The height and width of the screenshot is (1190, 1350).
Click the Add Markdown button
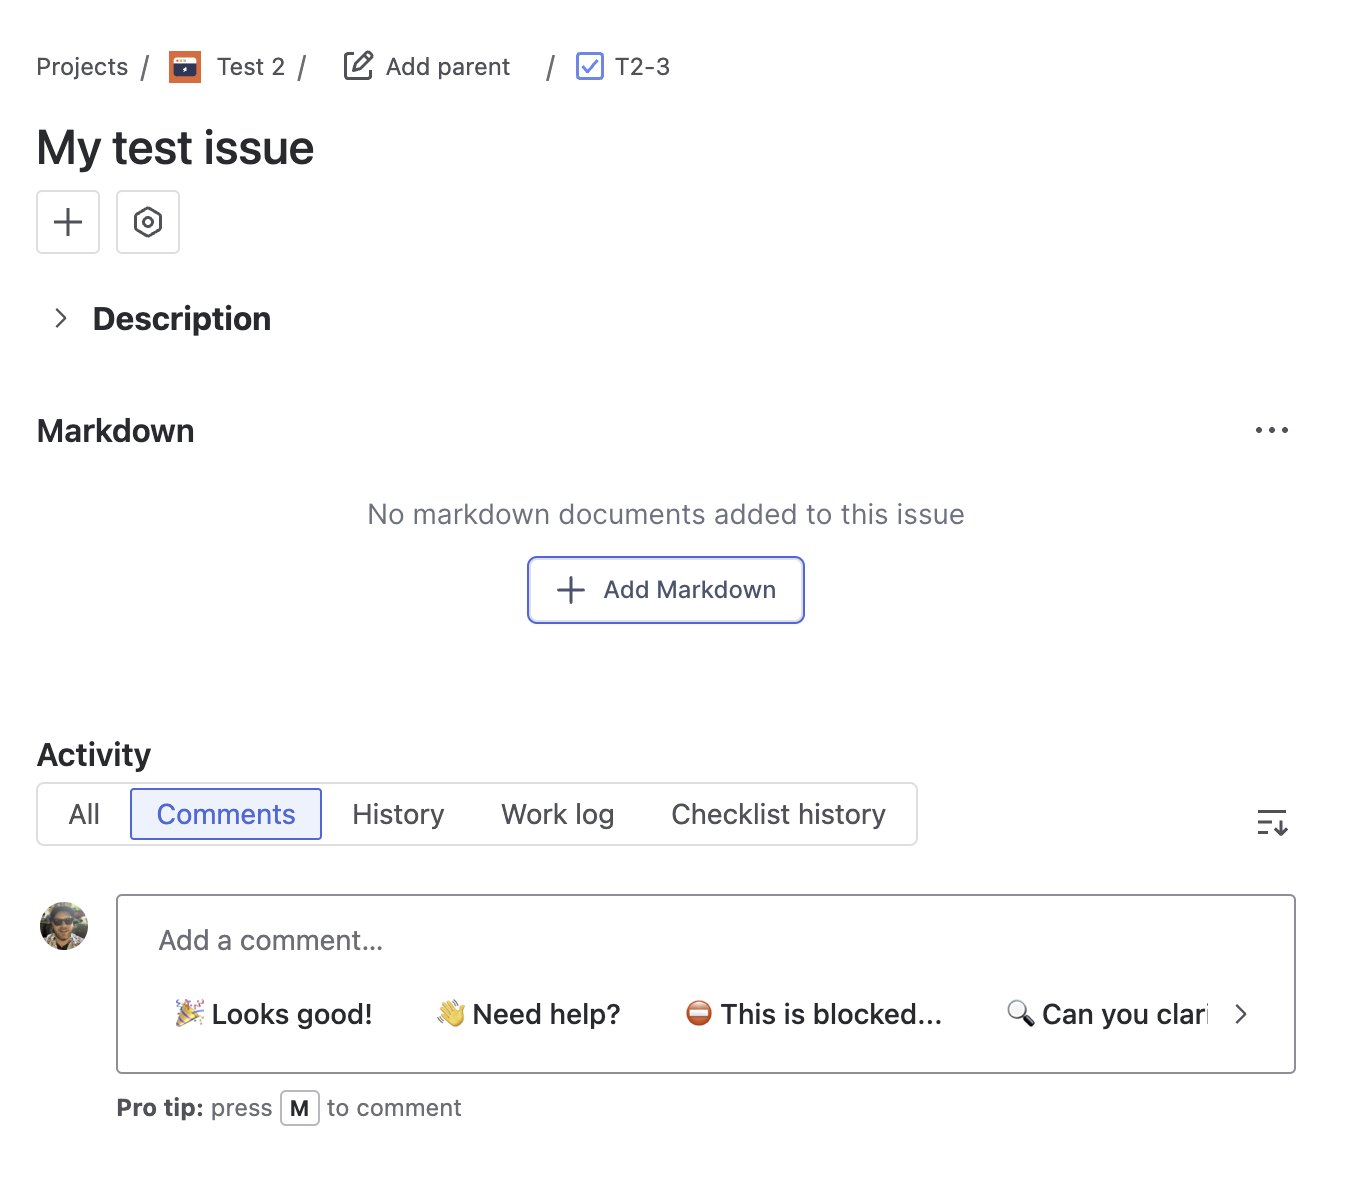point(666,590)
